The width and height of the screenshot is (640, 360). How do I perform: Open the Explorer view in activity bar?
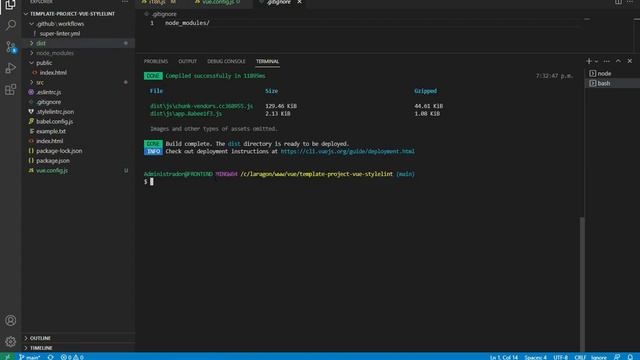[x=11, y=5]
